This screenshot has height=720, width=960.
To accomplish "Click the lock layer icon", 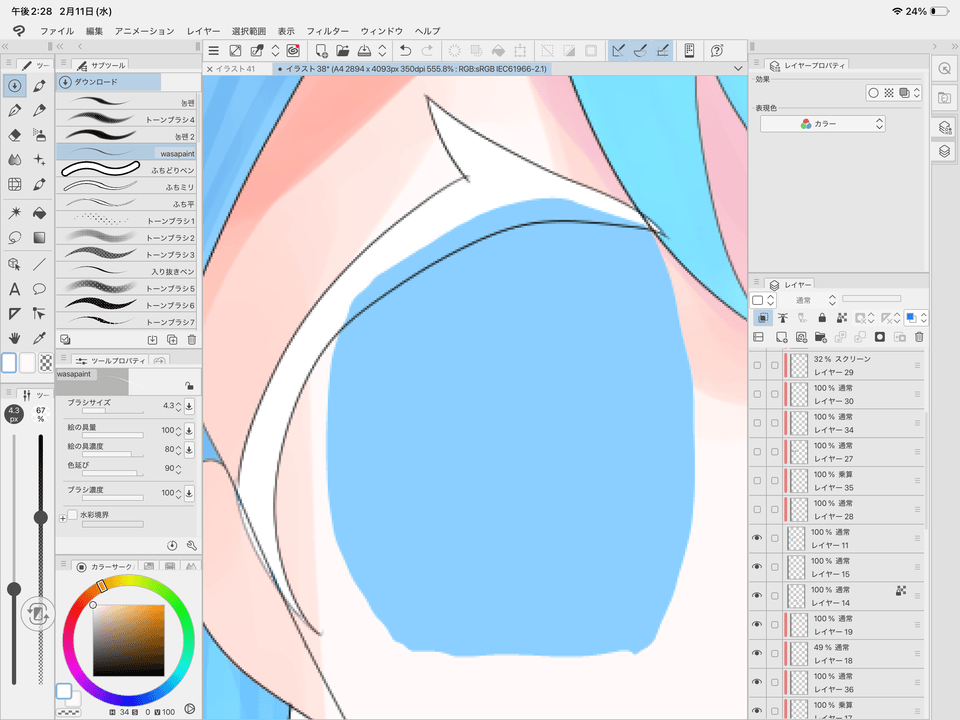I will point(822,318).
